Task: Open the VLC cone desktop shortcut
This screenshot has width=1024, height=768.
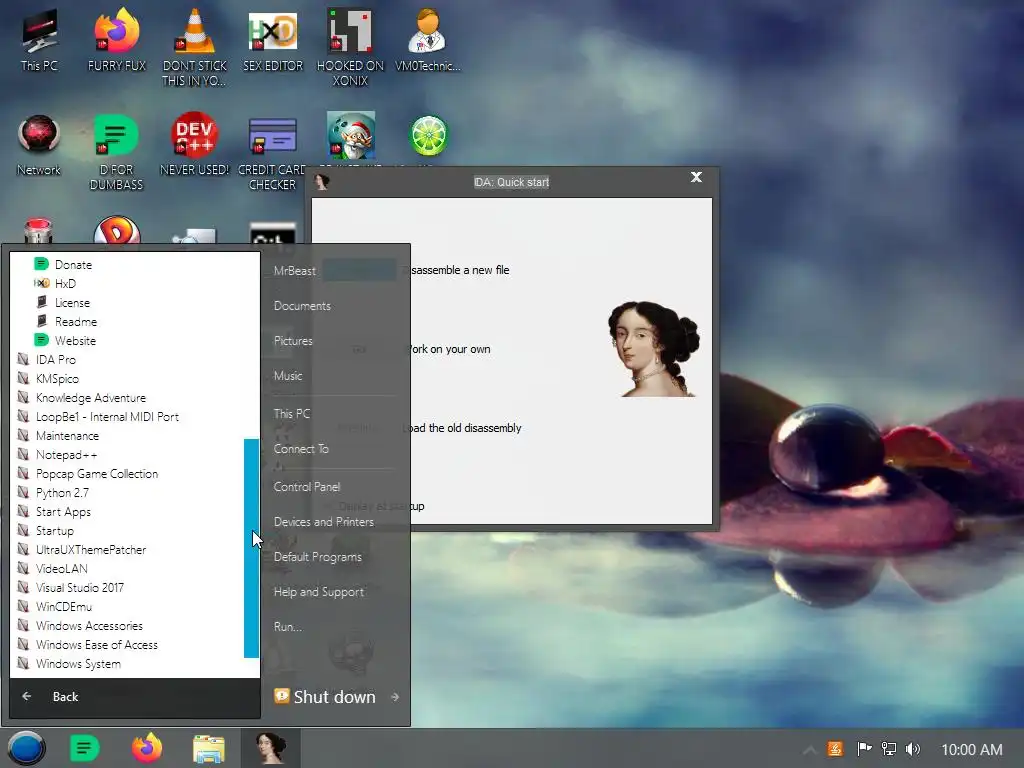Action: [195, 46]
